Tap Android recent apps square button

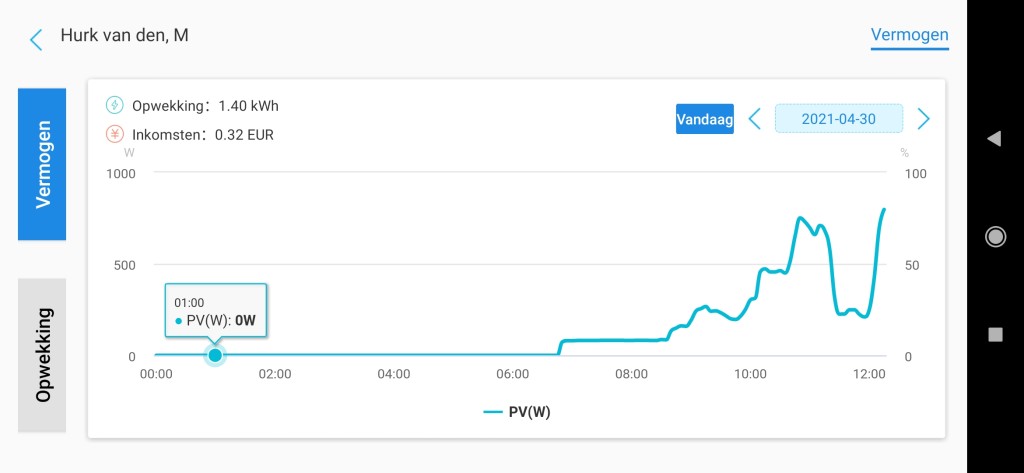(x=995, y=334)
